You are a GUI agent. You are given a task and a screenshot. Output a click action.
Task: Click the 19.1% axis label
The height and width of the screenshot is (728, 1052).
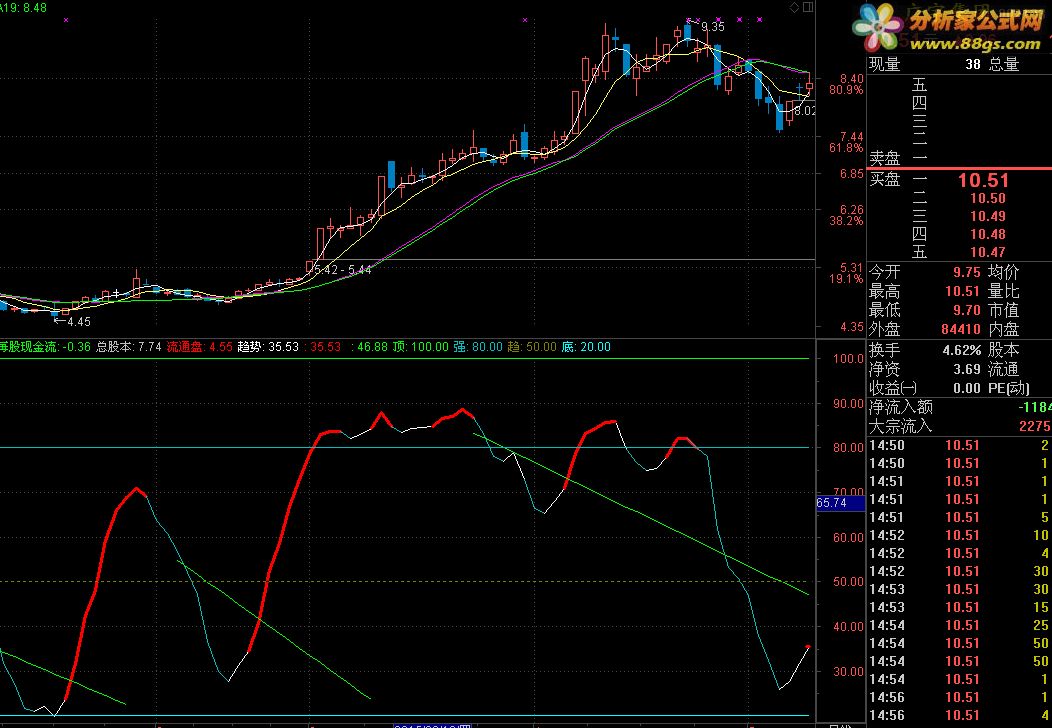846,279
